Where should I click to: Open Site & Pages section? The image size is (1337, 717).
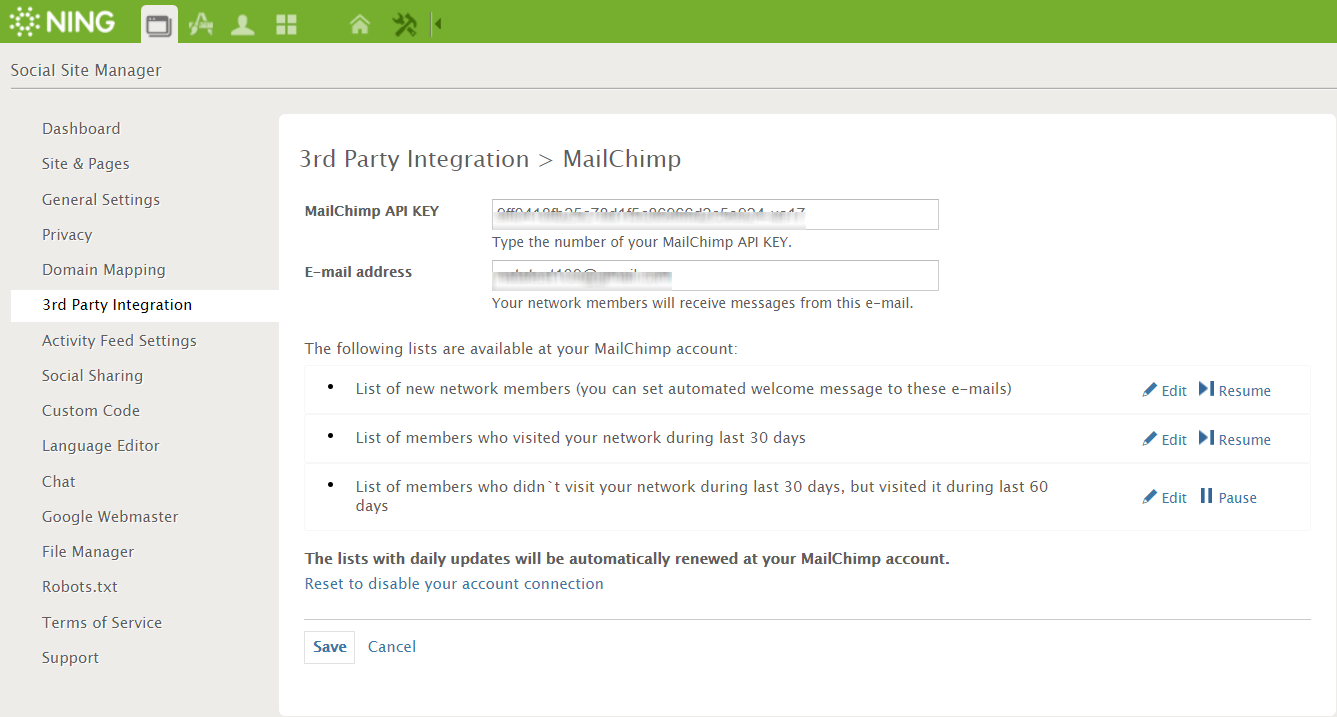click(x=86, y=163)
